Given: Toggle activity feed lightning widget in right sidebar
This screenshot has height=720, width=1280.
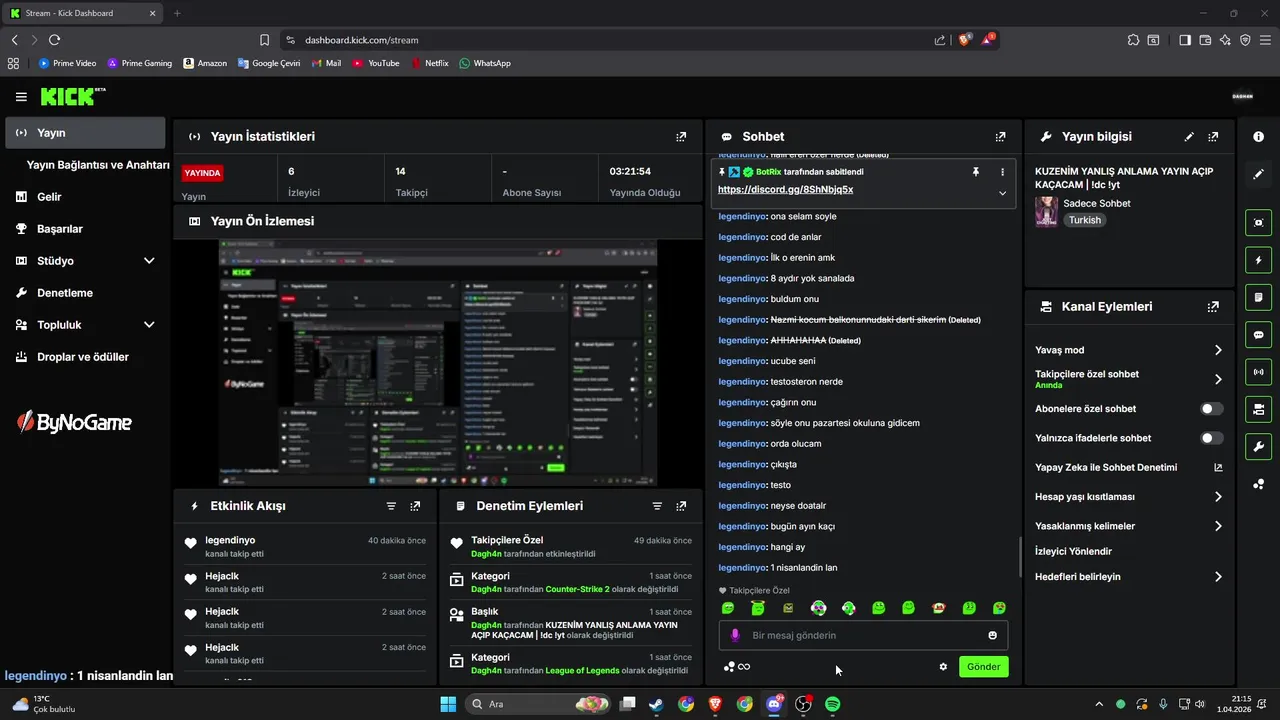Looking at the screenshot, I should tap(1258, 260).
